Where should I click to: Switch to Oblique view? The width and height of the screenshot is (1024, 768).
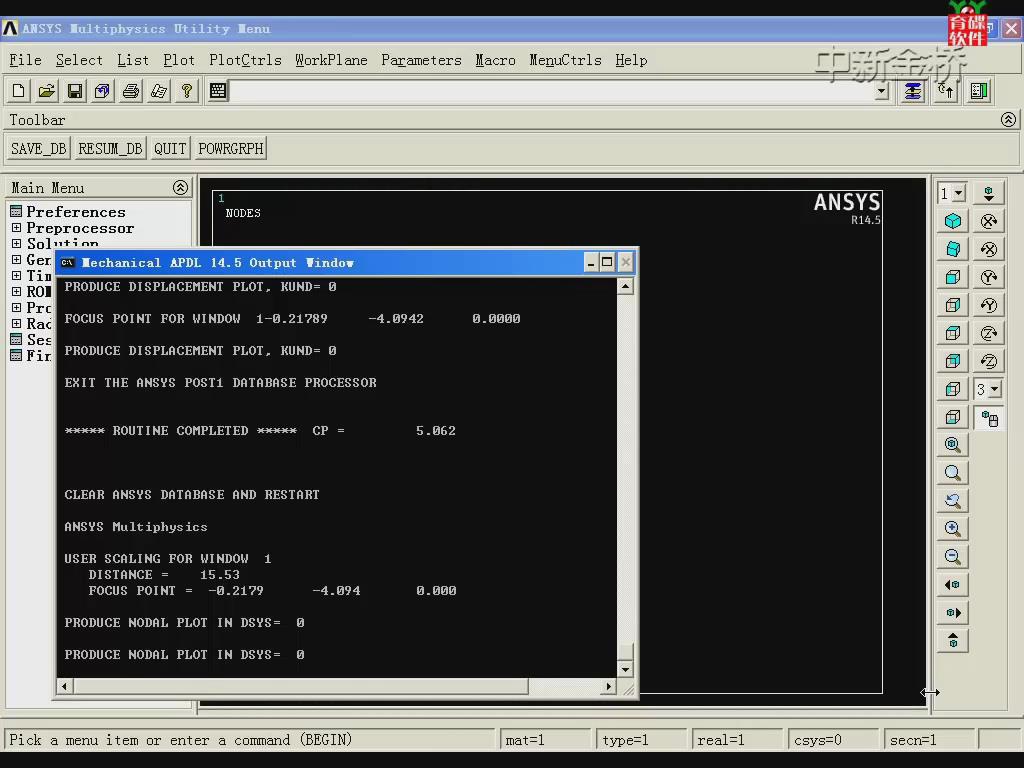click(x=953, y=249)
